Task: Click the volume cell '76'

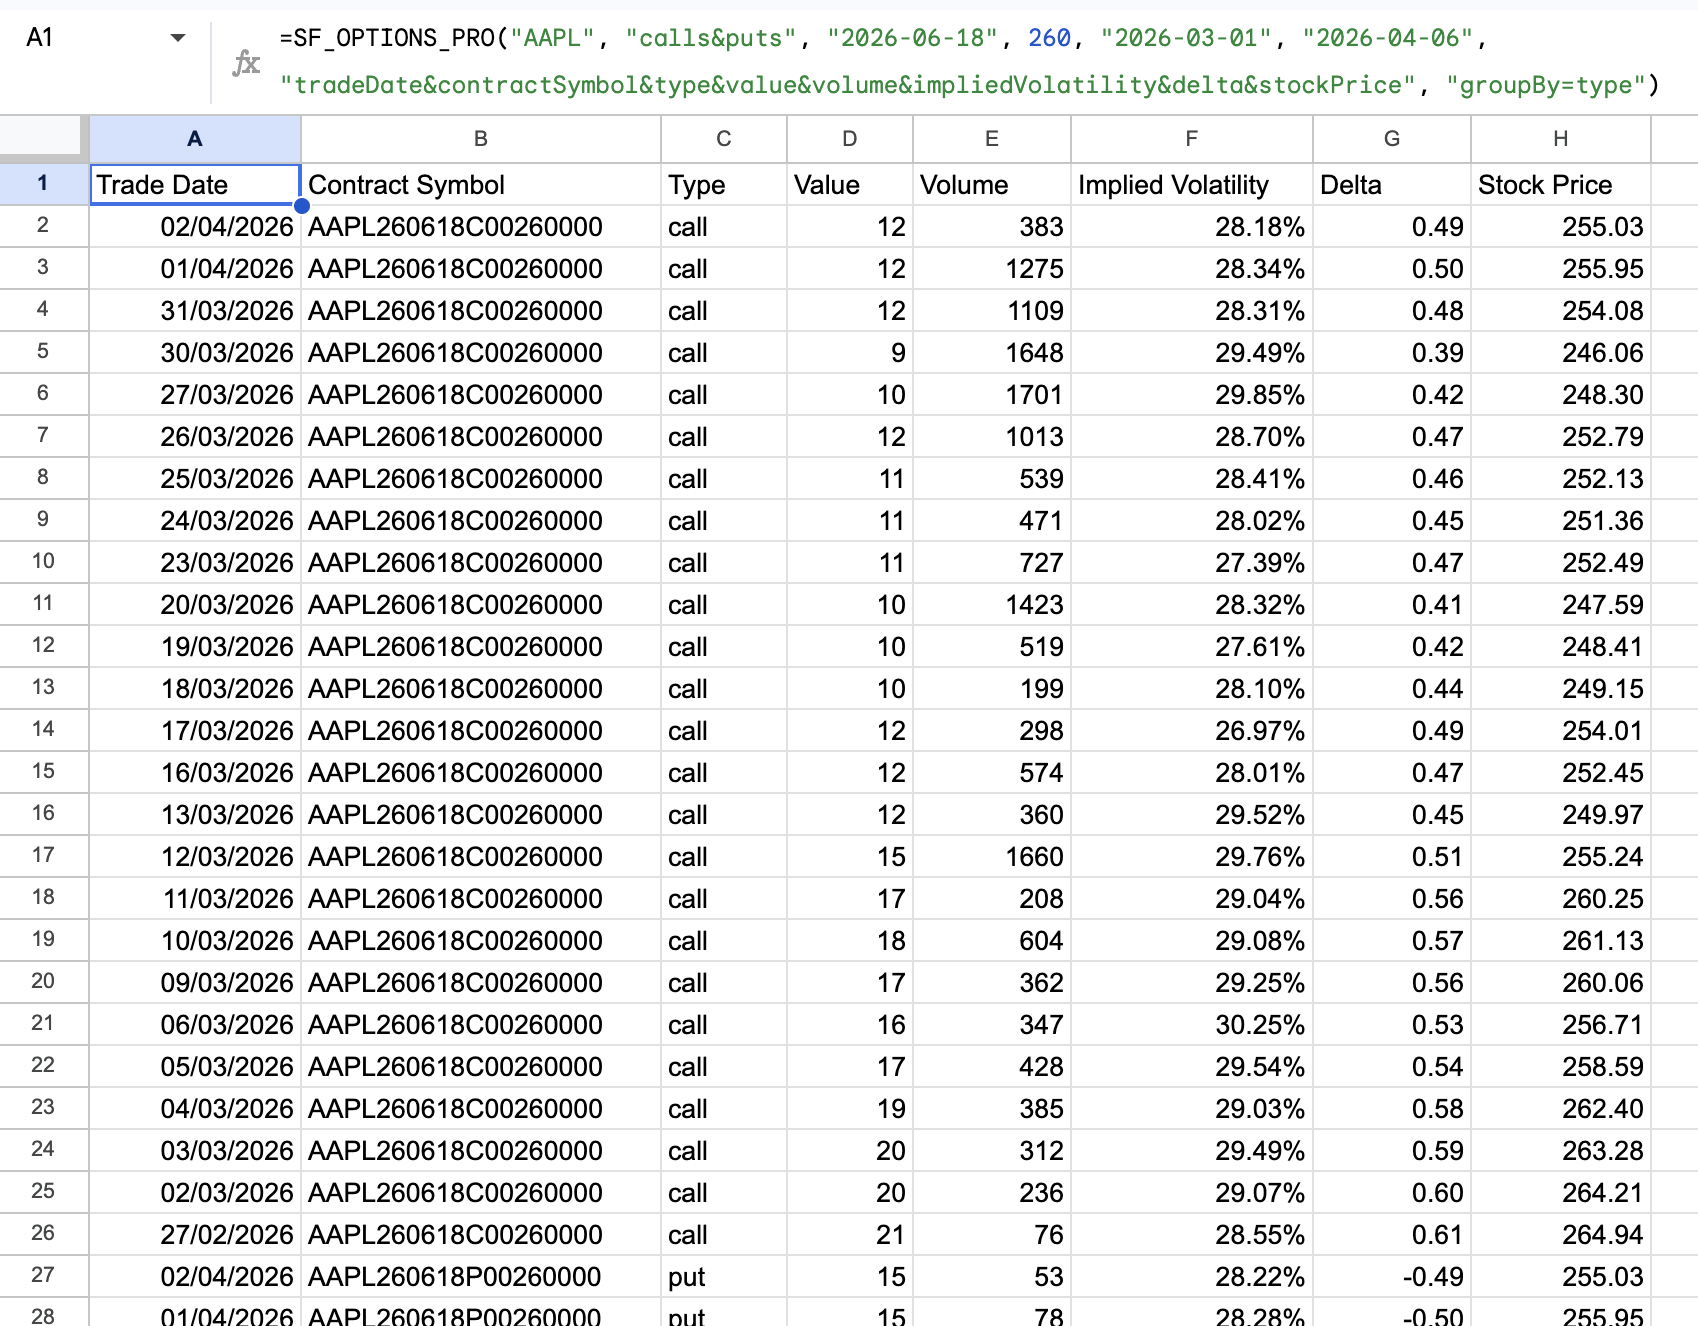Action: pyautogui.click(x=992, y=1235)
